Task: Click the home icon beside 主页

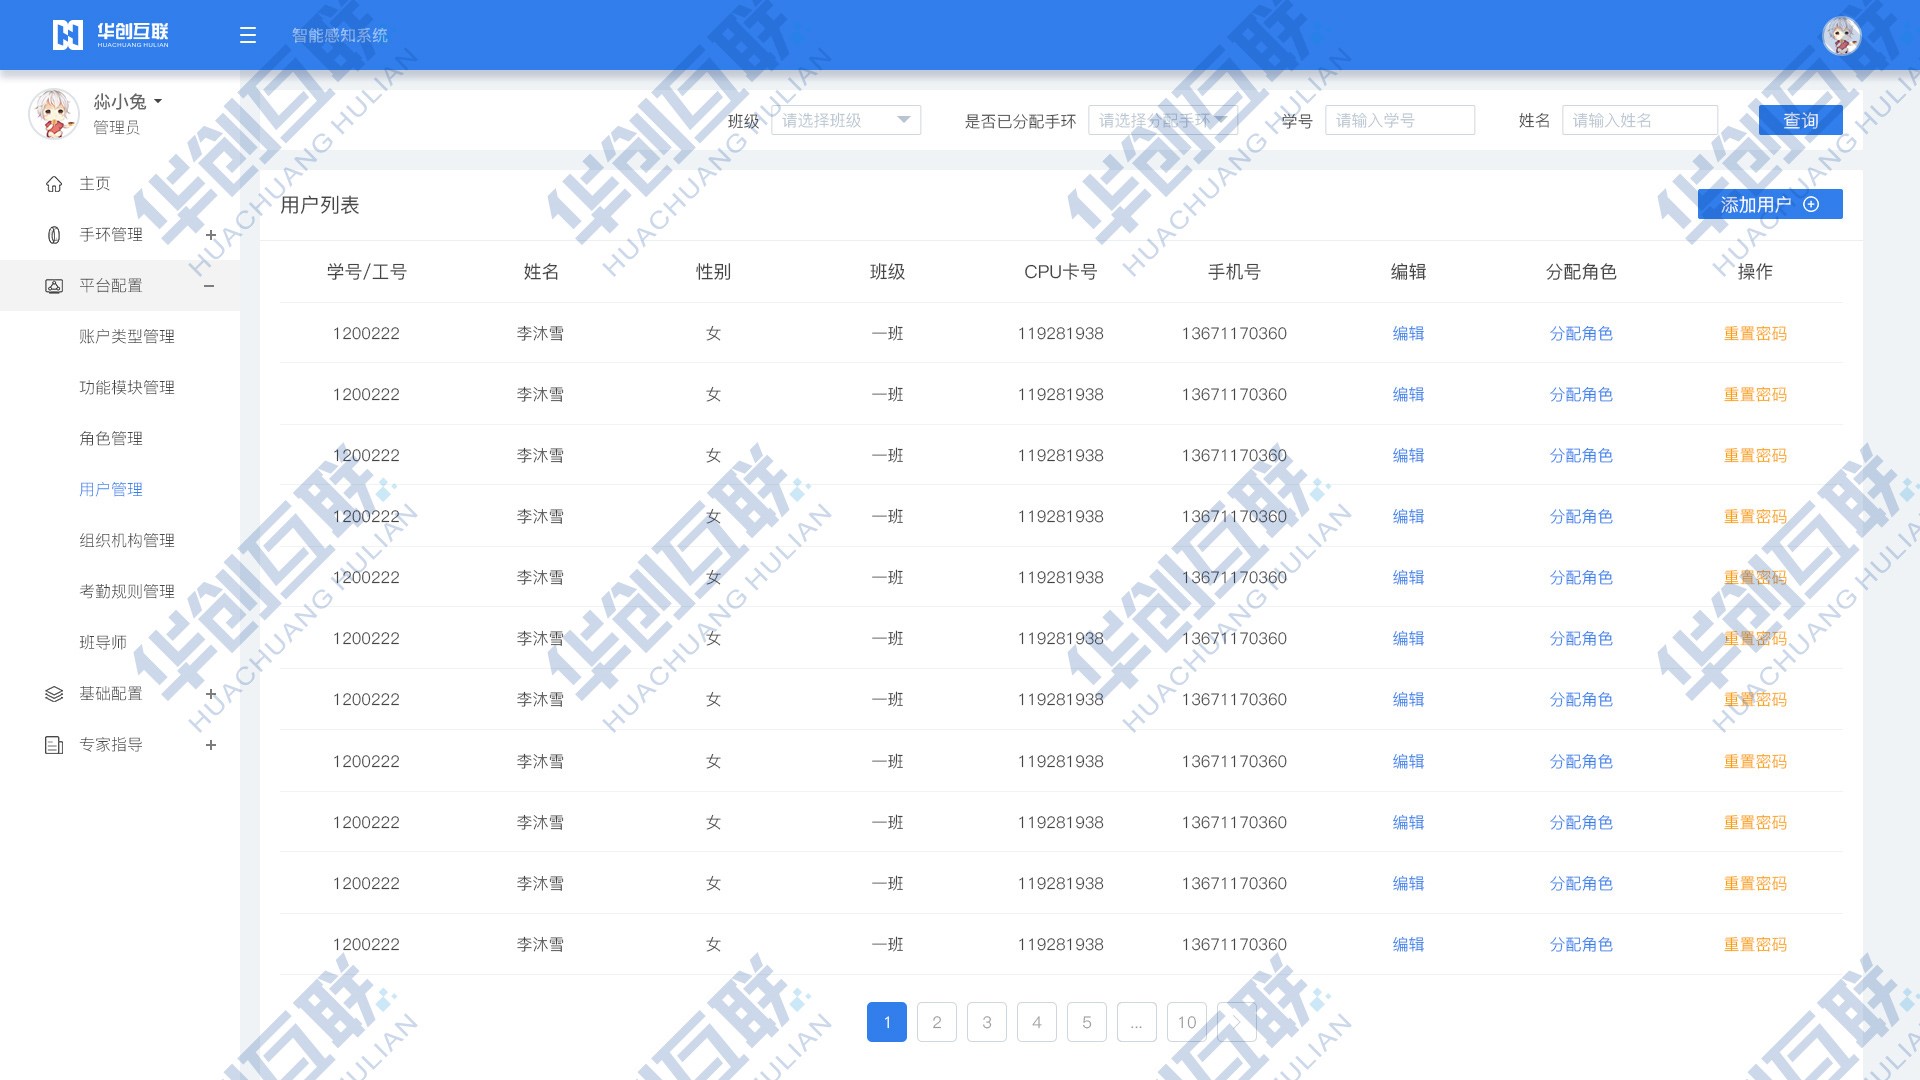Action: point(54,184)
